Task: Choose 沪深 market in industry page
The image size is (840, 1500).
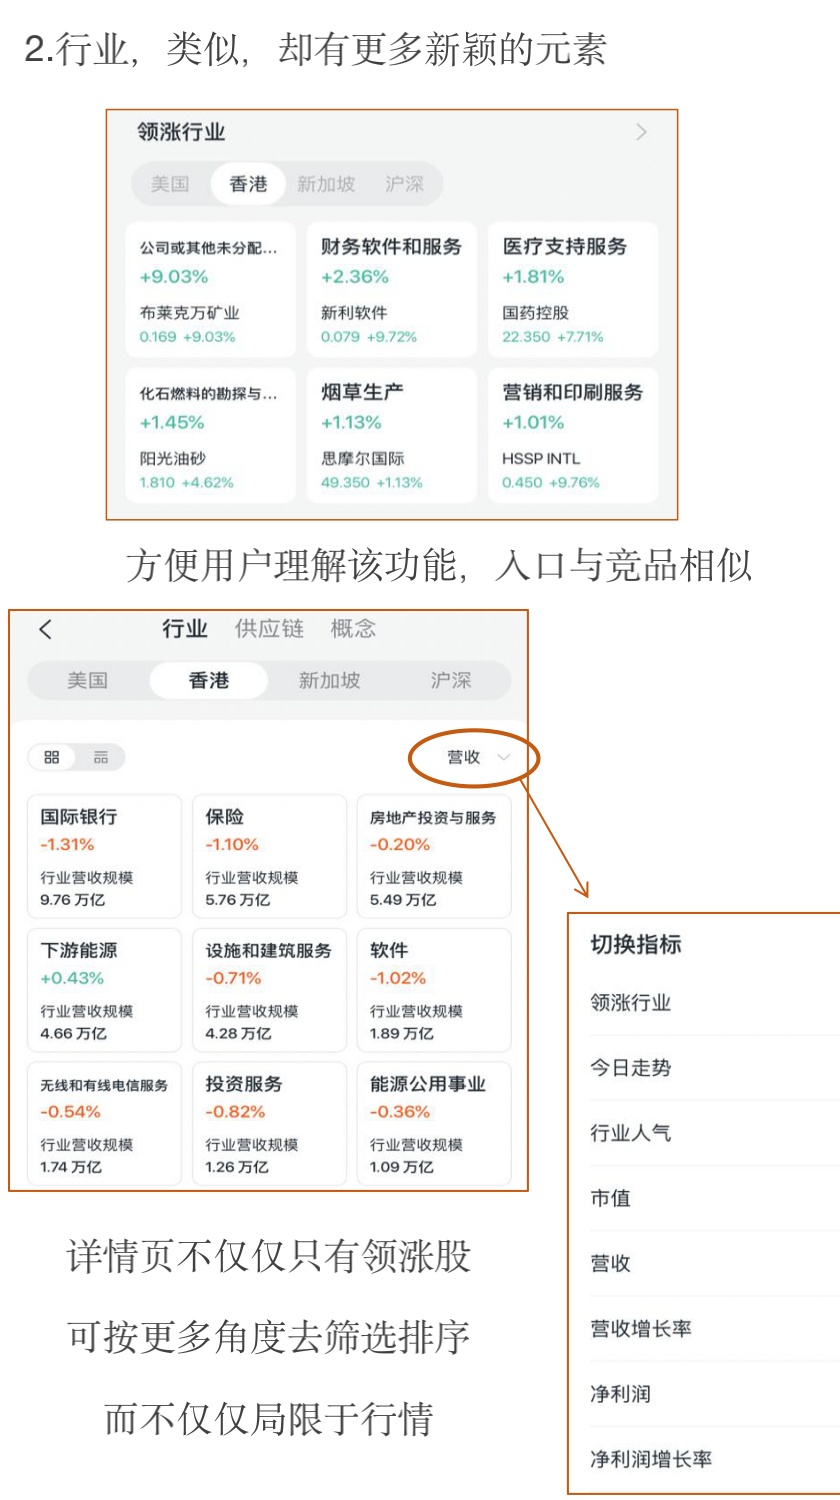Action: coord(450,681)
